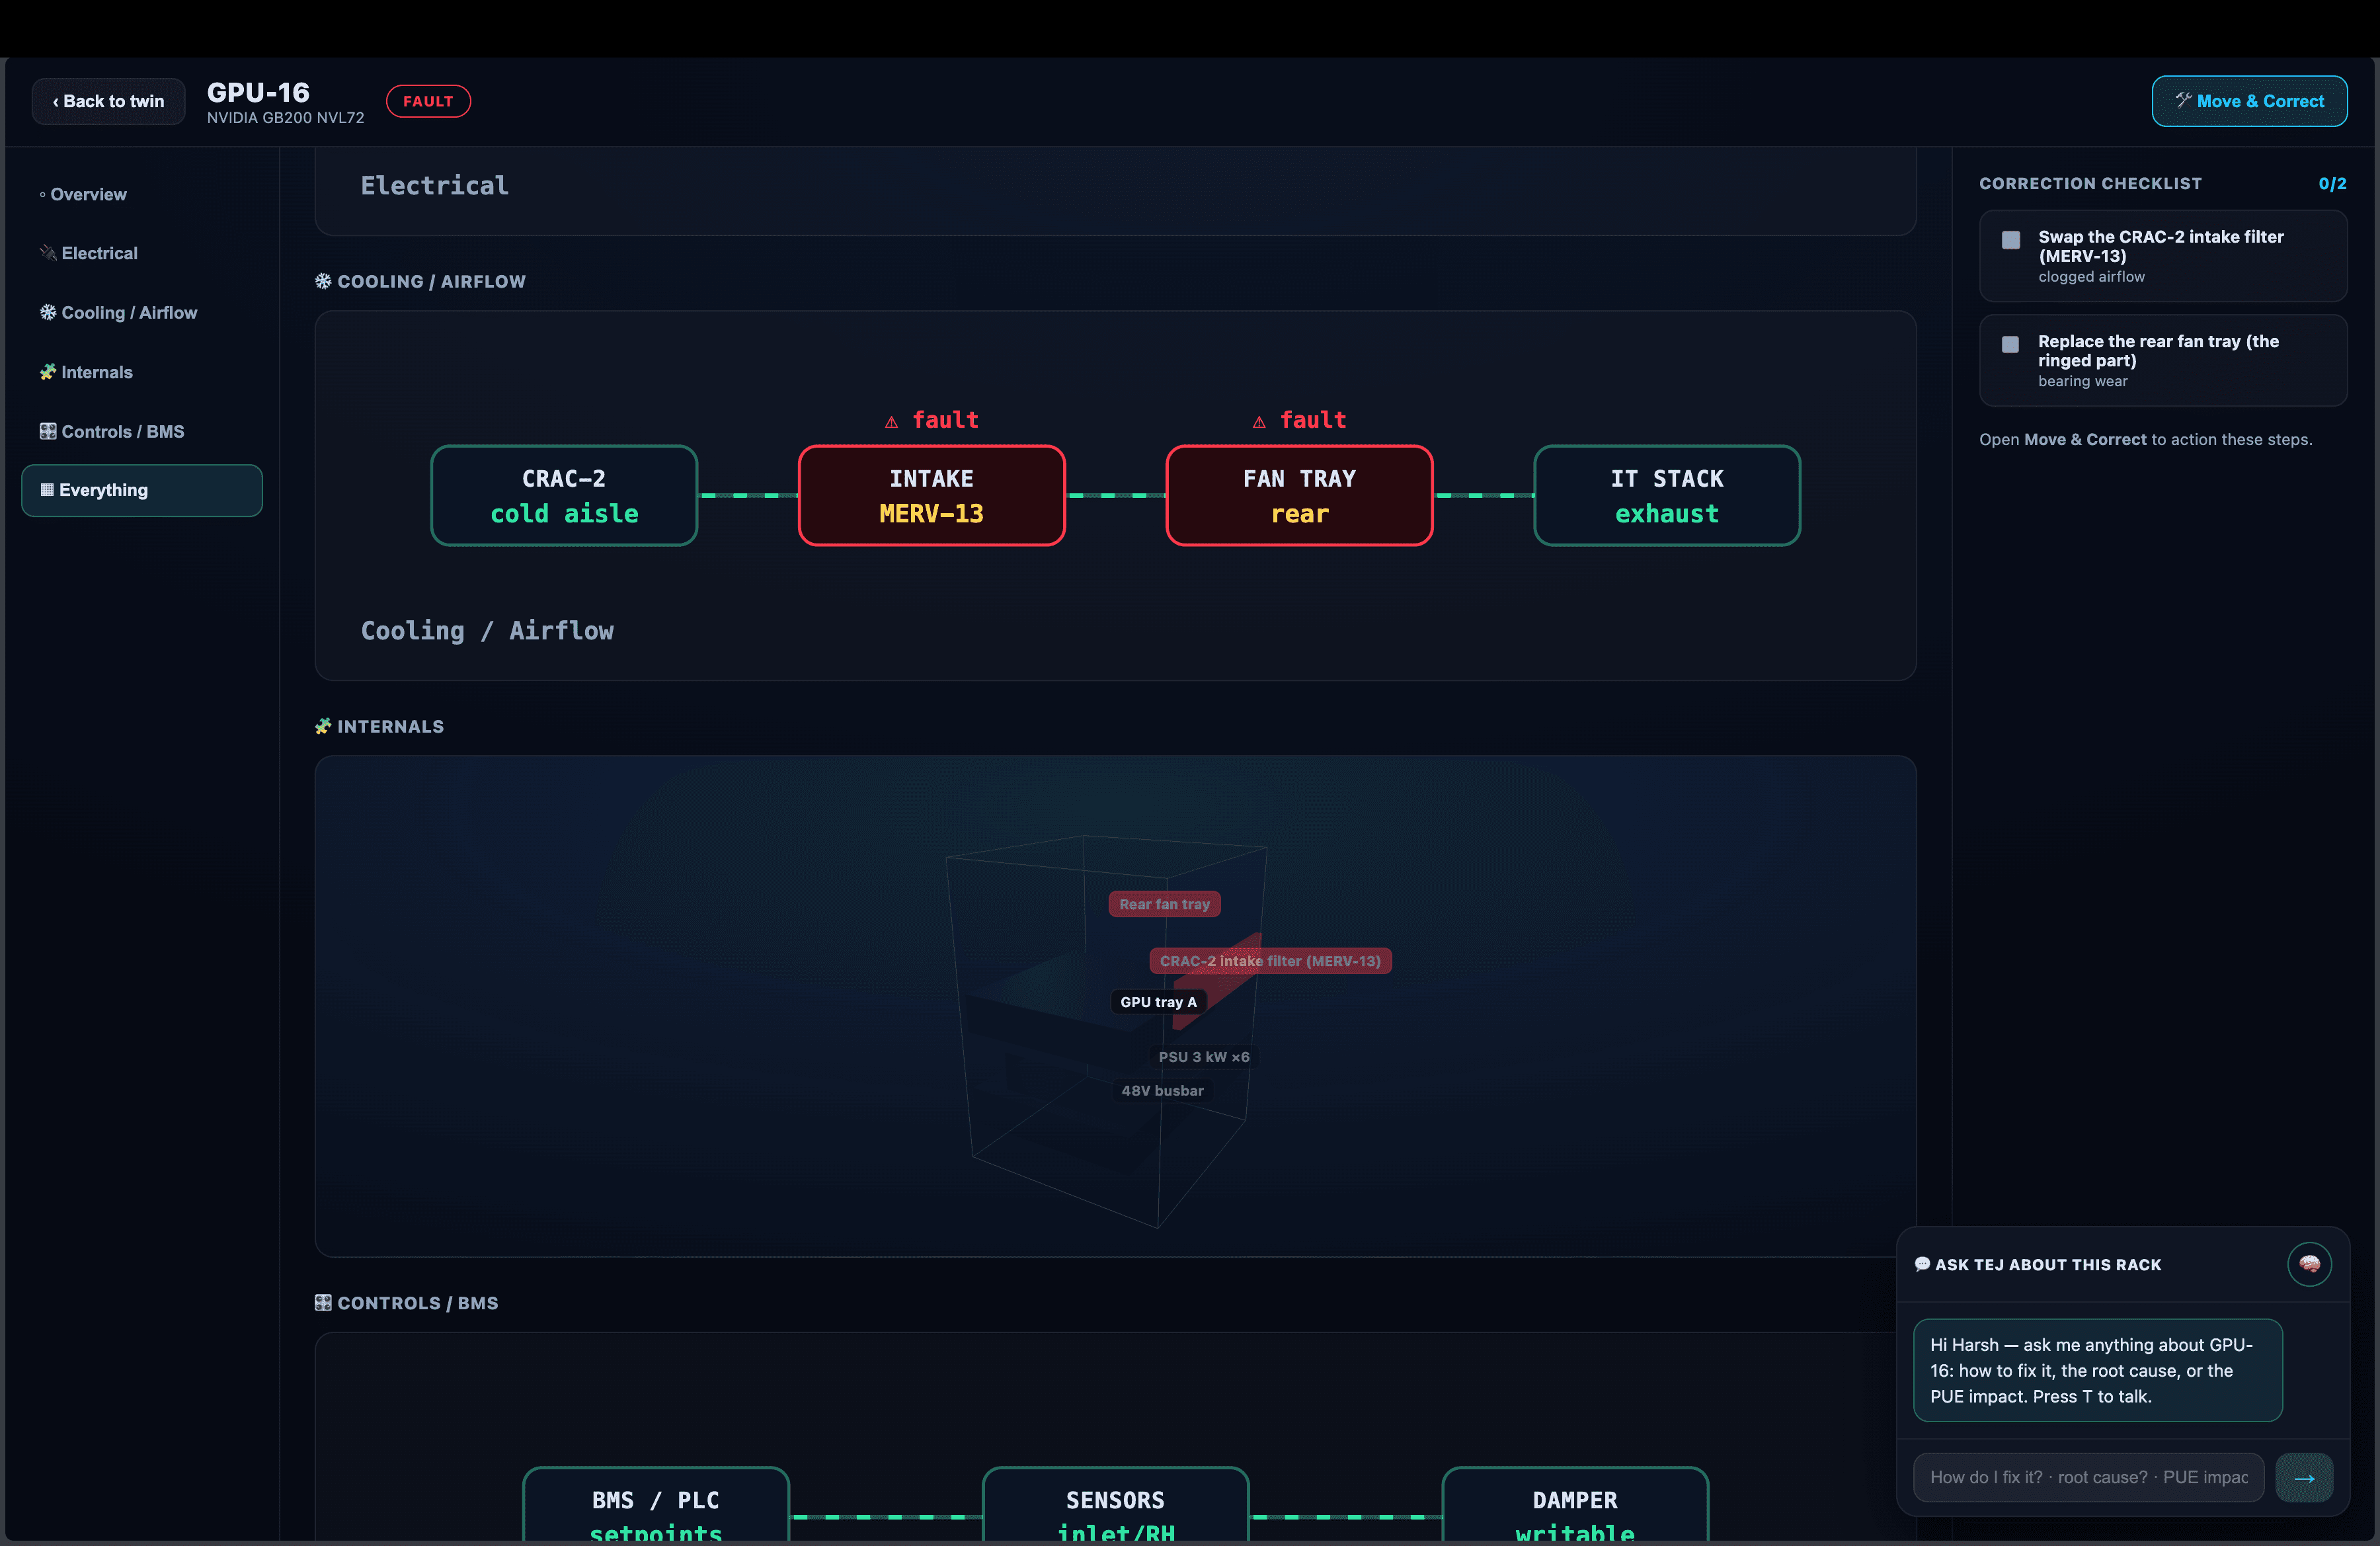Screen dimensions: 2380x1546
Task: Select the Rear fan tray label in 3D view
Action: (1164, 904)
